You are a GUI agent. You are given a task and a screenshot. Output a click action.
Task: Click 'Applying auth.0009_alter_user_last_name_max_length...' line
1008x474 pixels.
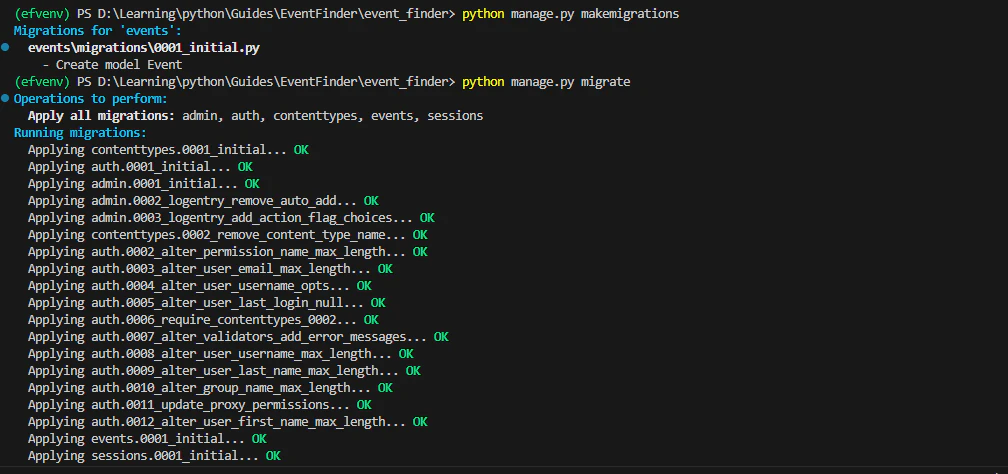(224, 371)
